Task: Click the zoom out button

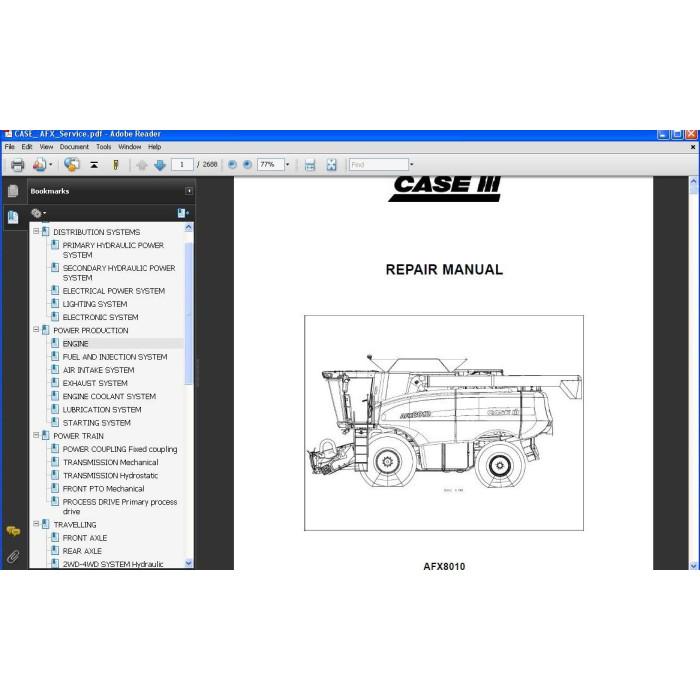Action: pyautogui.click(x=232, y=165)
